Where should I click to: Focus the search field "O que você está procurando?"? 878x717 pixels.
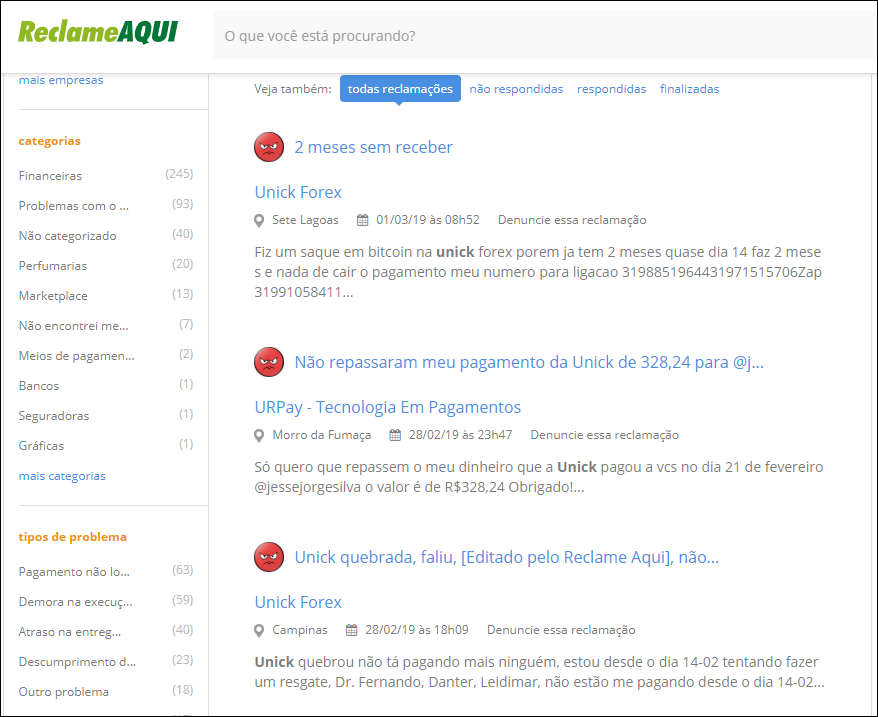pos(544,36)
